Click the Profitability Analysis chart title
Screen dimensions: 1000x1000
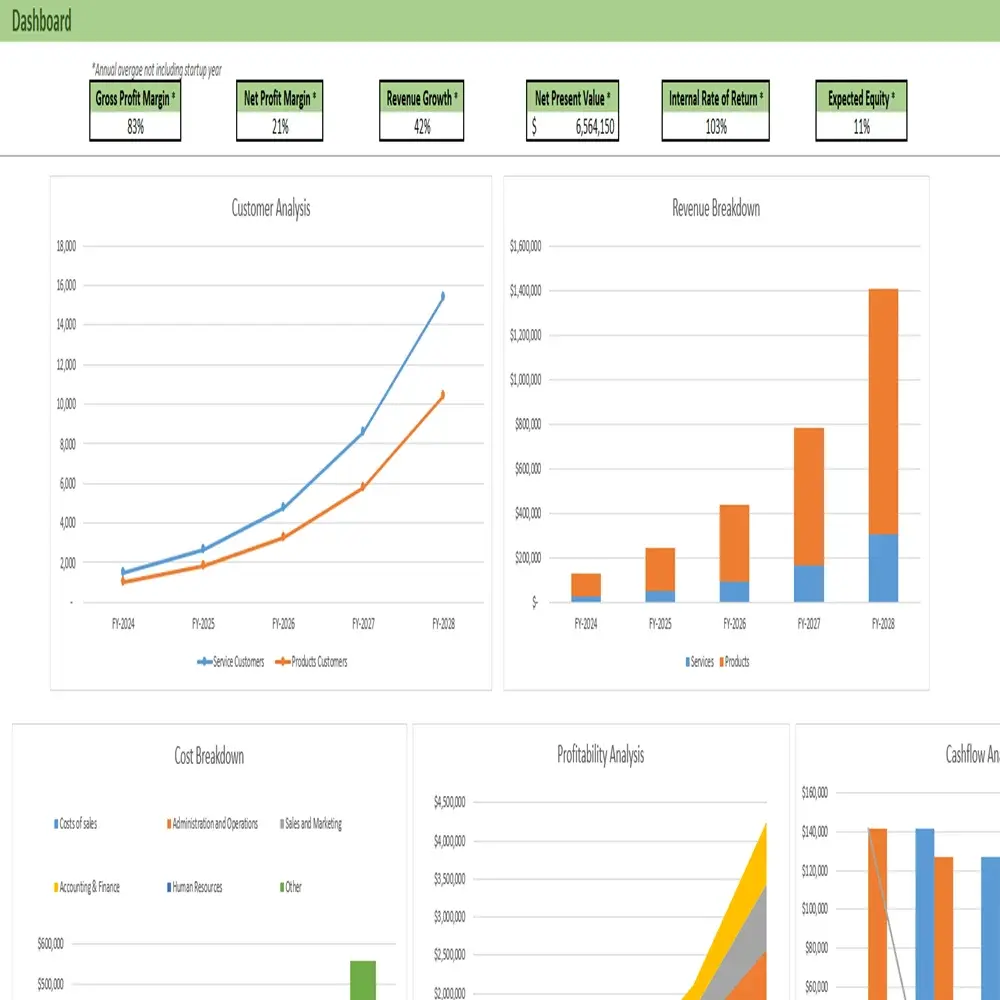coord(600,755)
